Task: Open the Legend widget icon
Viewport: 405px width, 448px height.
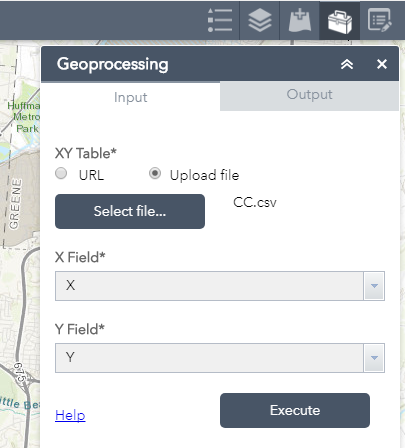Action: (220, 20)
